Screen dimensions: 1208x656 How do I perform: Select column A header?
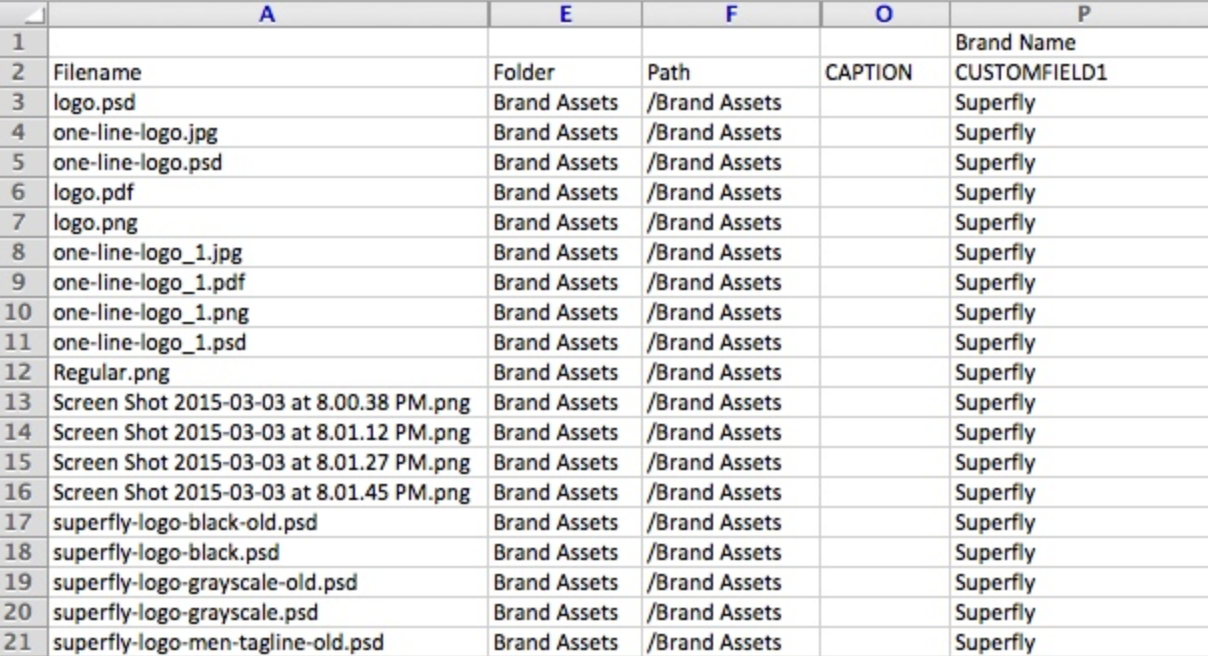tap(268, 14)
